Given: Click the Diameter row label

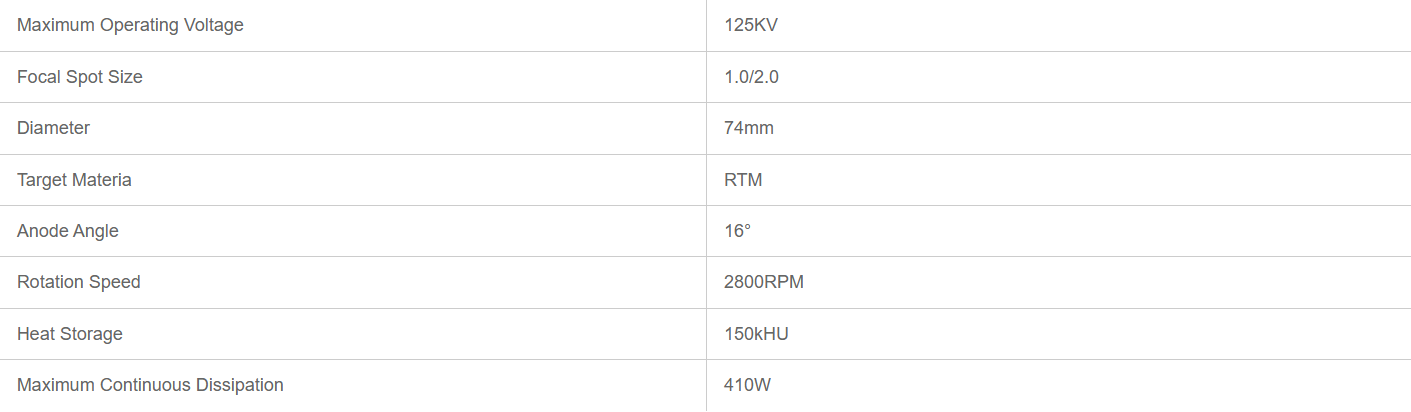Looking at the screenshot, I should [53, 128].
